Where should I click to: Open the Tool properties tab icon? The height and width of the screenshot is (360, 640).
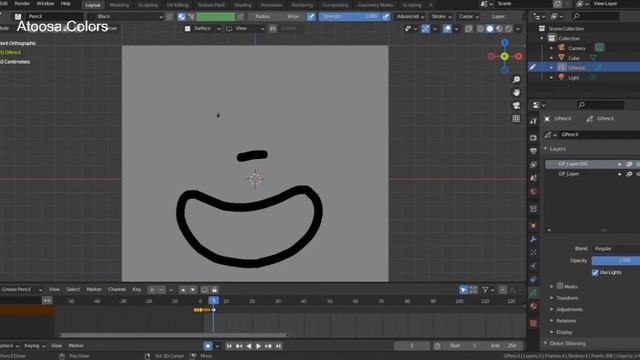(x=533, y=121)
